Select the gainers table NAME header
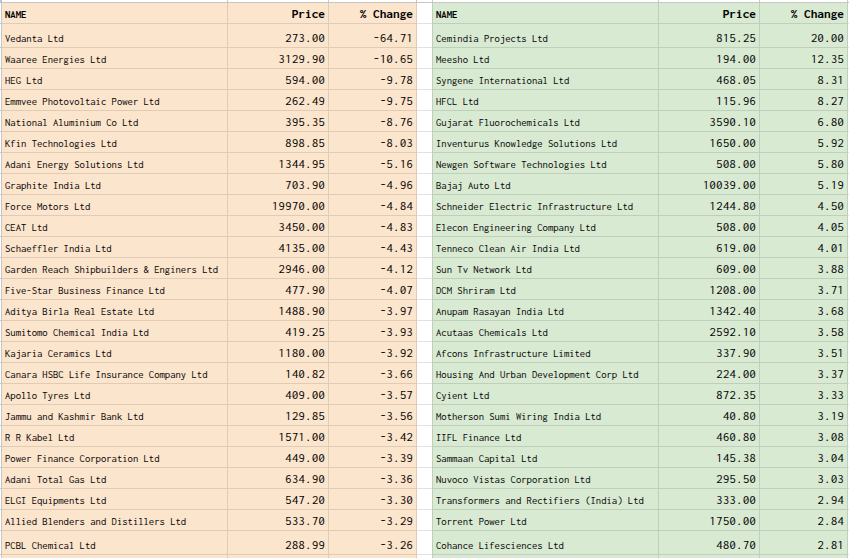This screenshot has width=849, height=558. tap(545, 14)
